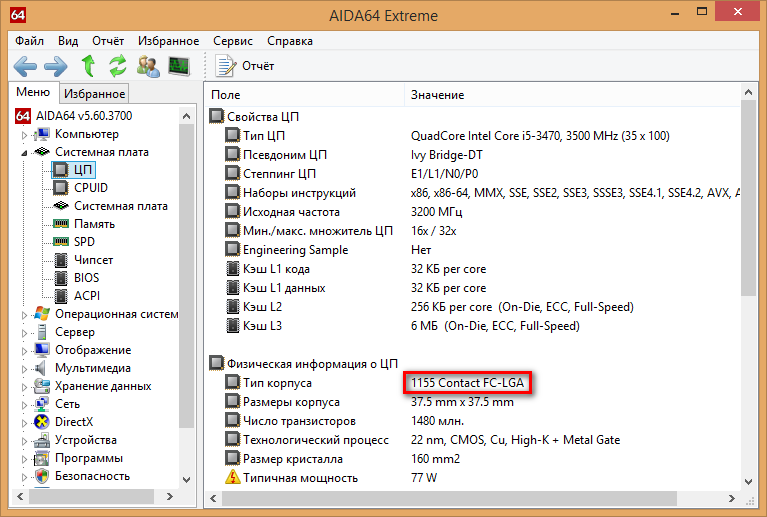Open the Сервис menu
The image size is (767, 517).
(x=233, y=41)
